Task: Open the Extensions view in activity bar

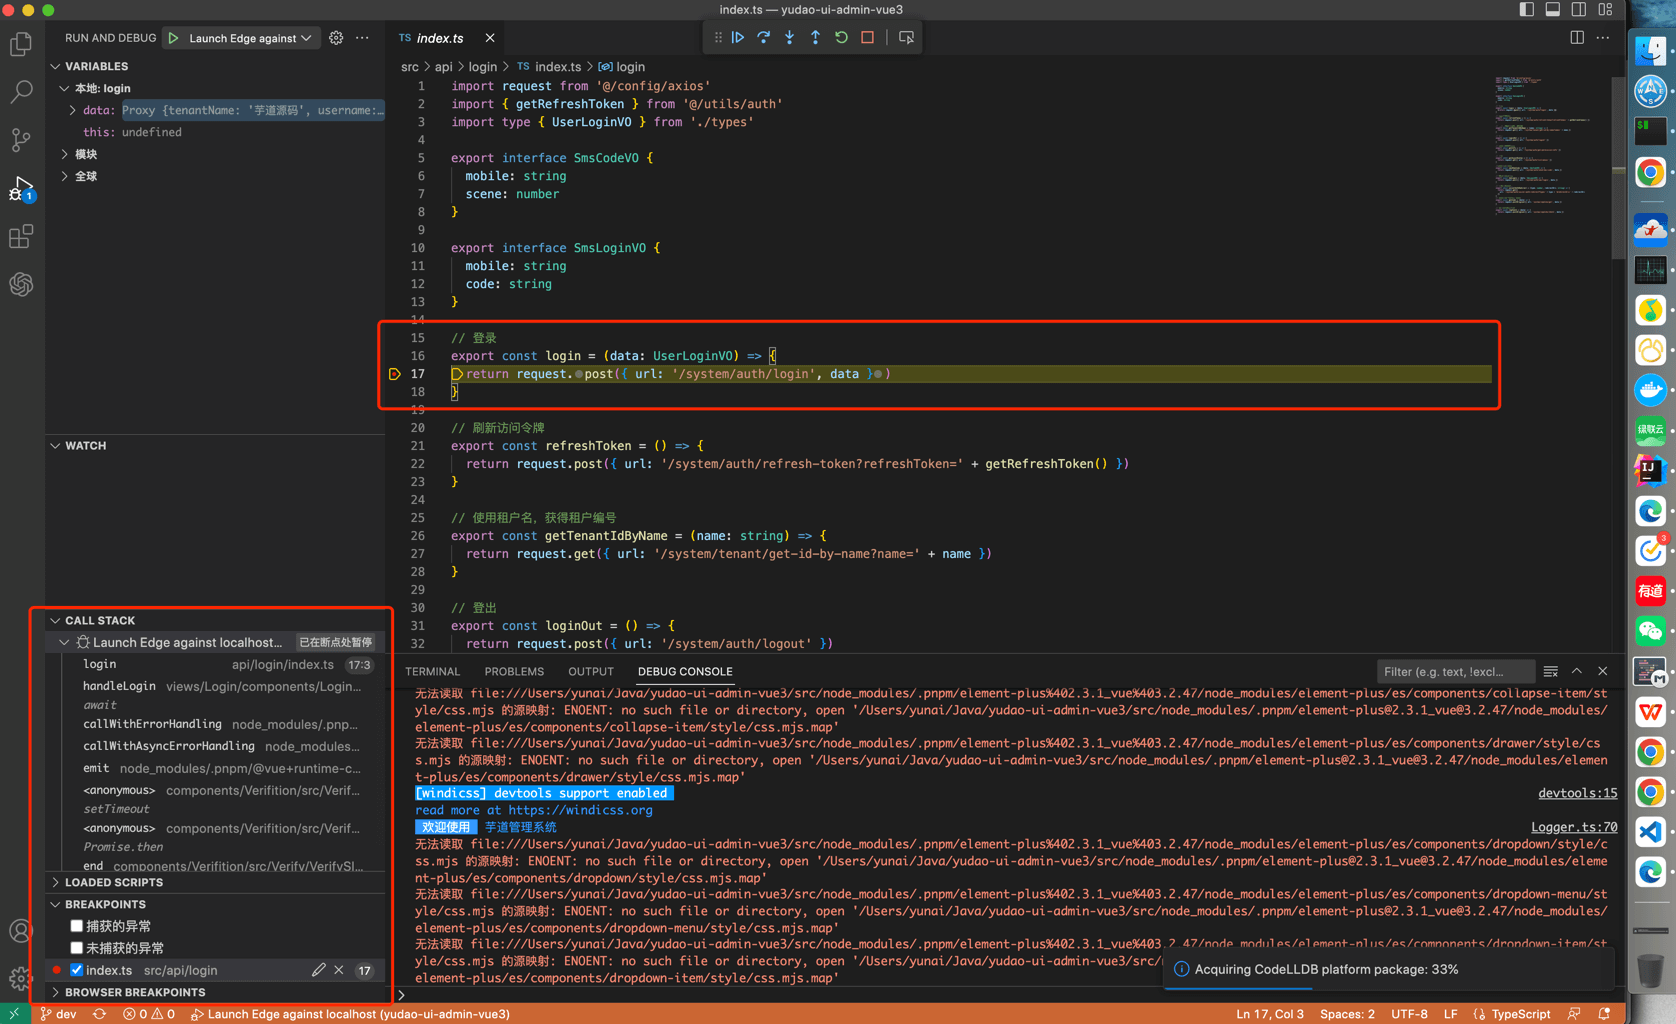Action: tap(21, 237)
